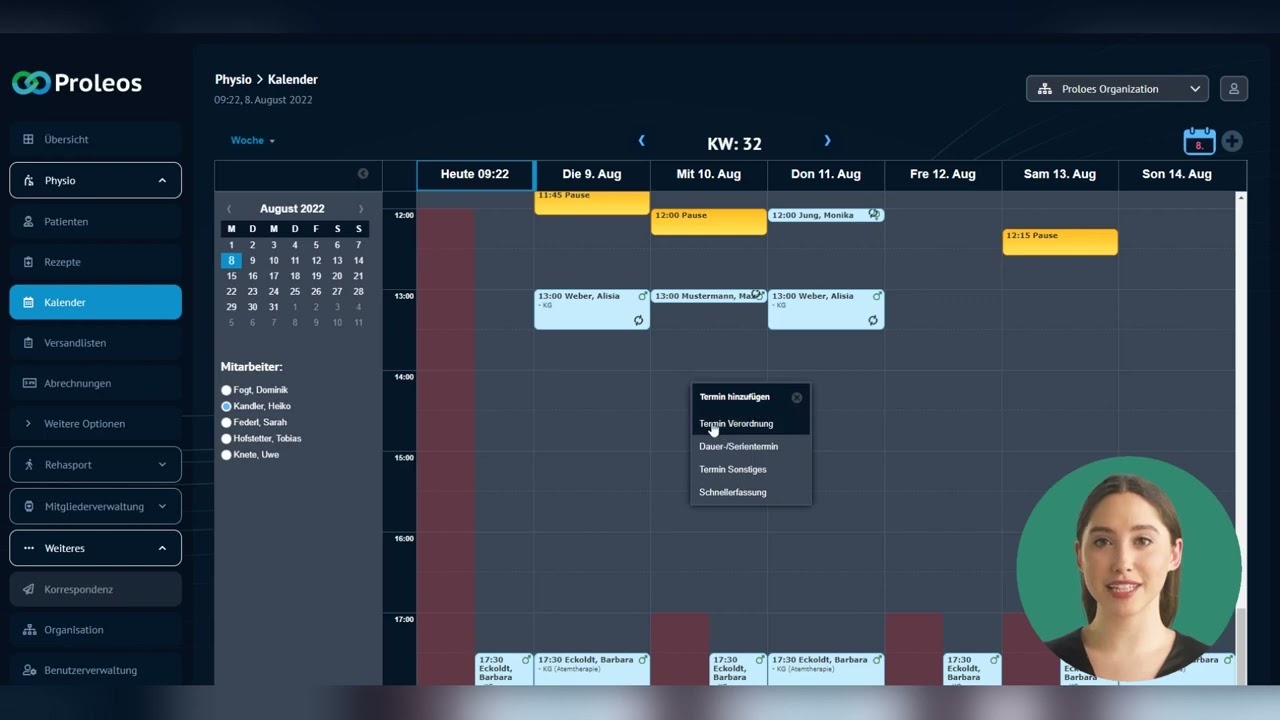Viewport: 1280px width, 720px height.
Task: Choose Termin Verordnung from popup
Action: point(750,424)
